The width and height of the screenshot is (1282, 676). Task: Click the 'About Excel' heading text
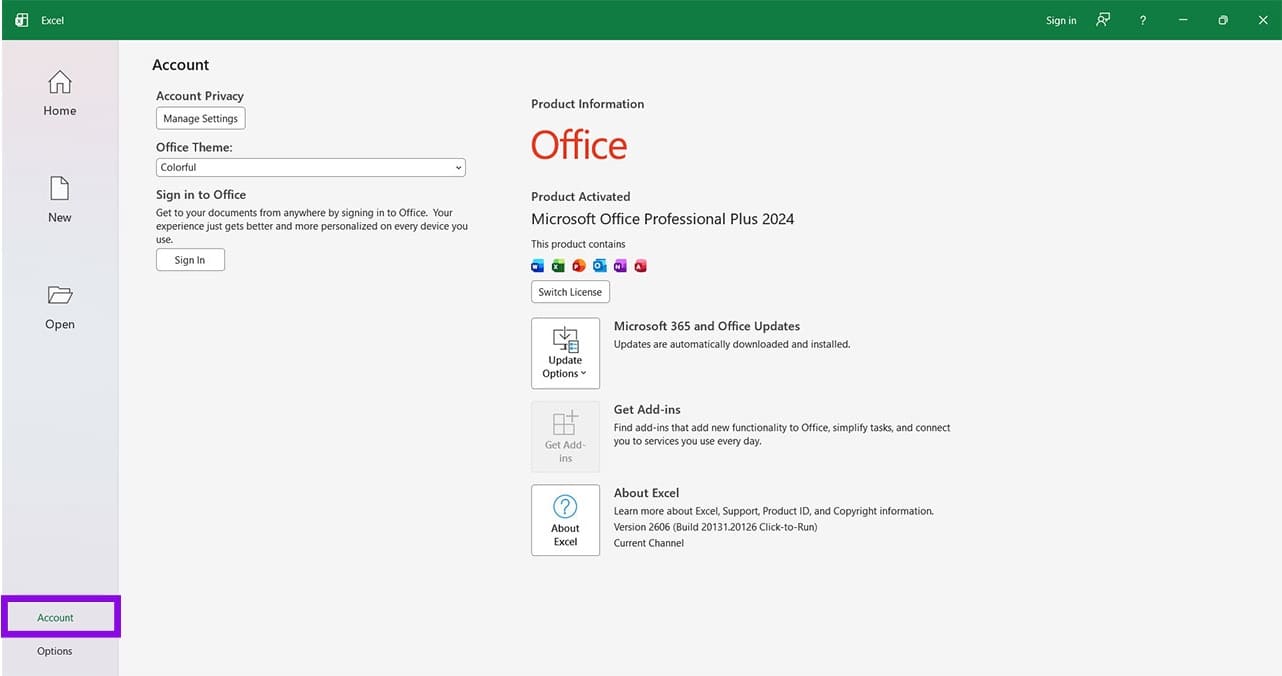pyautogui.click(x=646, y=493)
